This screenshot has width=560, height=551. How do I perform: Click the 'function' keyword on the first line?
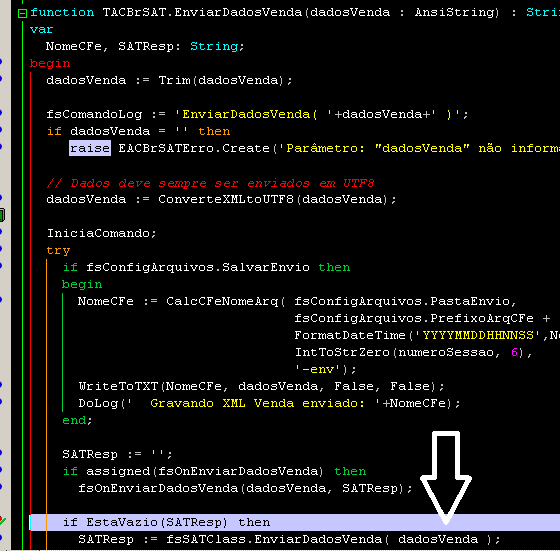(x=62, y=12)
